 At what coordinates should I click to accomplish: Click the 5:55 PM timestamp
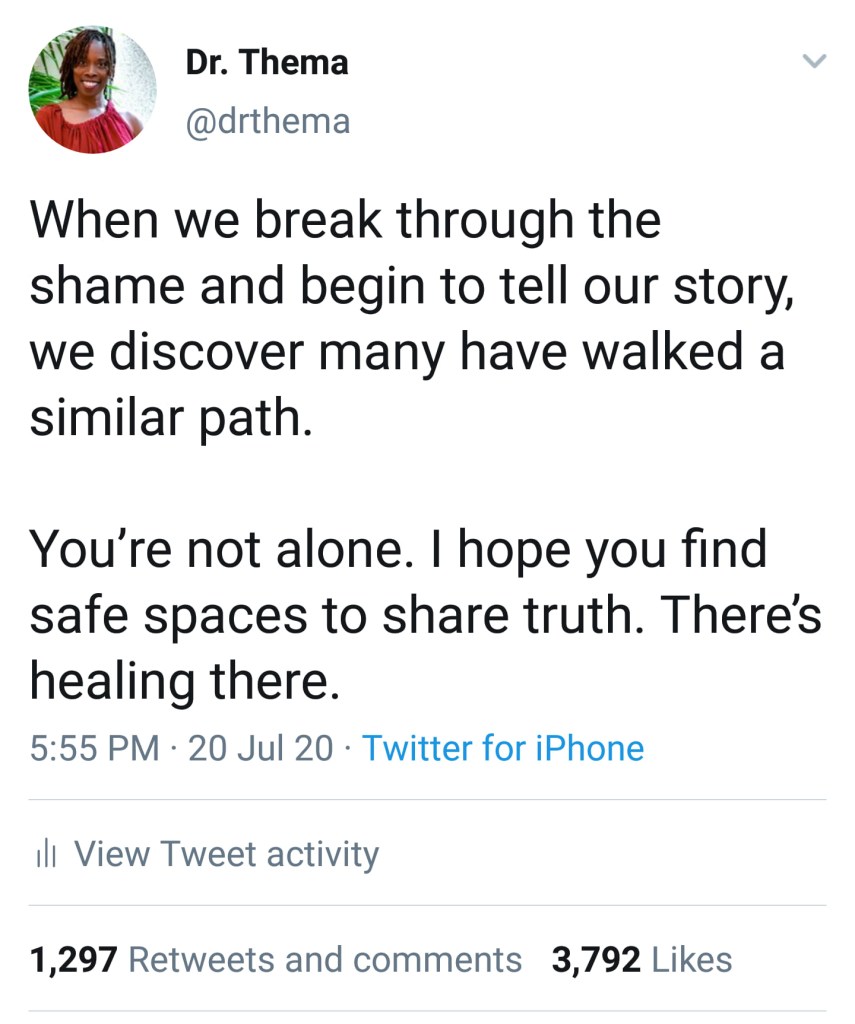94,748
